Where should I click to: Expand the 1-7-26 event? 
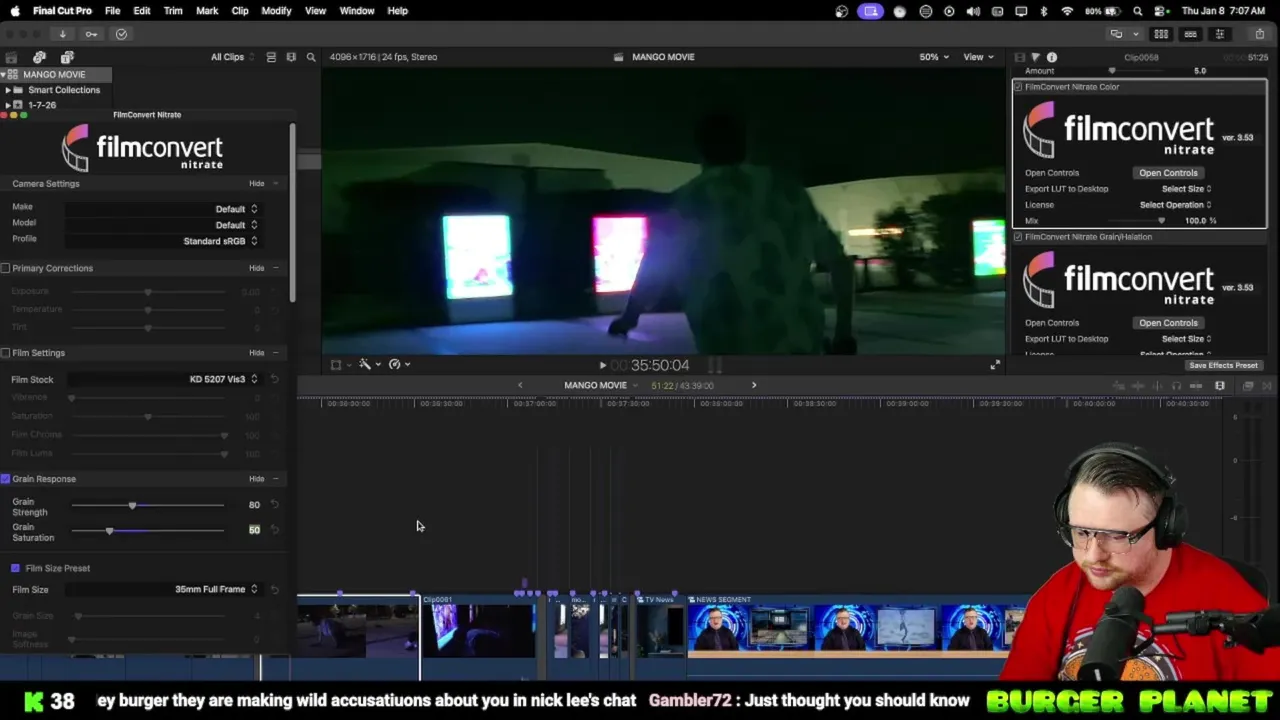click(8, 105)
